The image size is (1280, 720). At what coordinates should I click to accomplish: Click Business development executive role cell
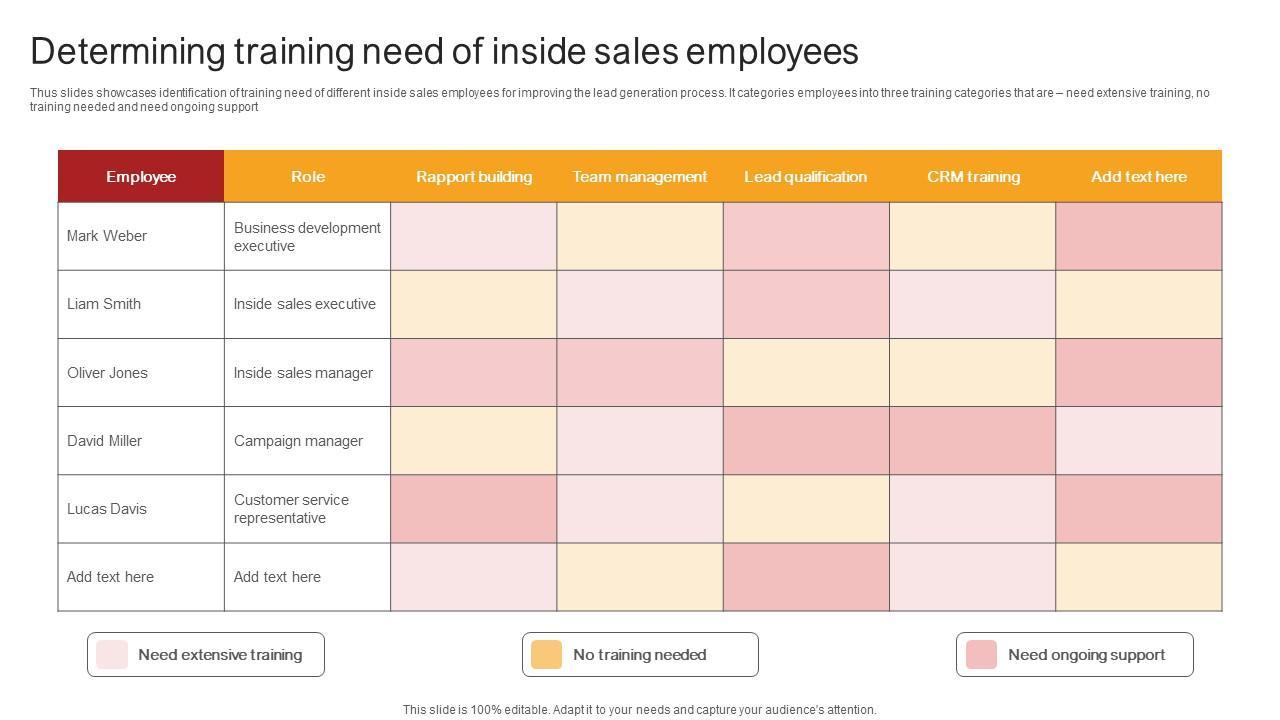(307, 237)
